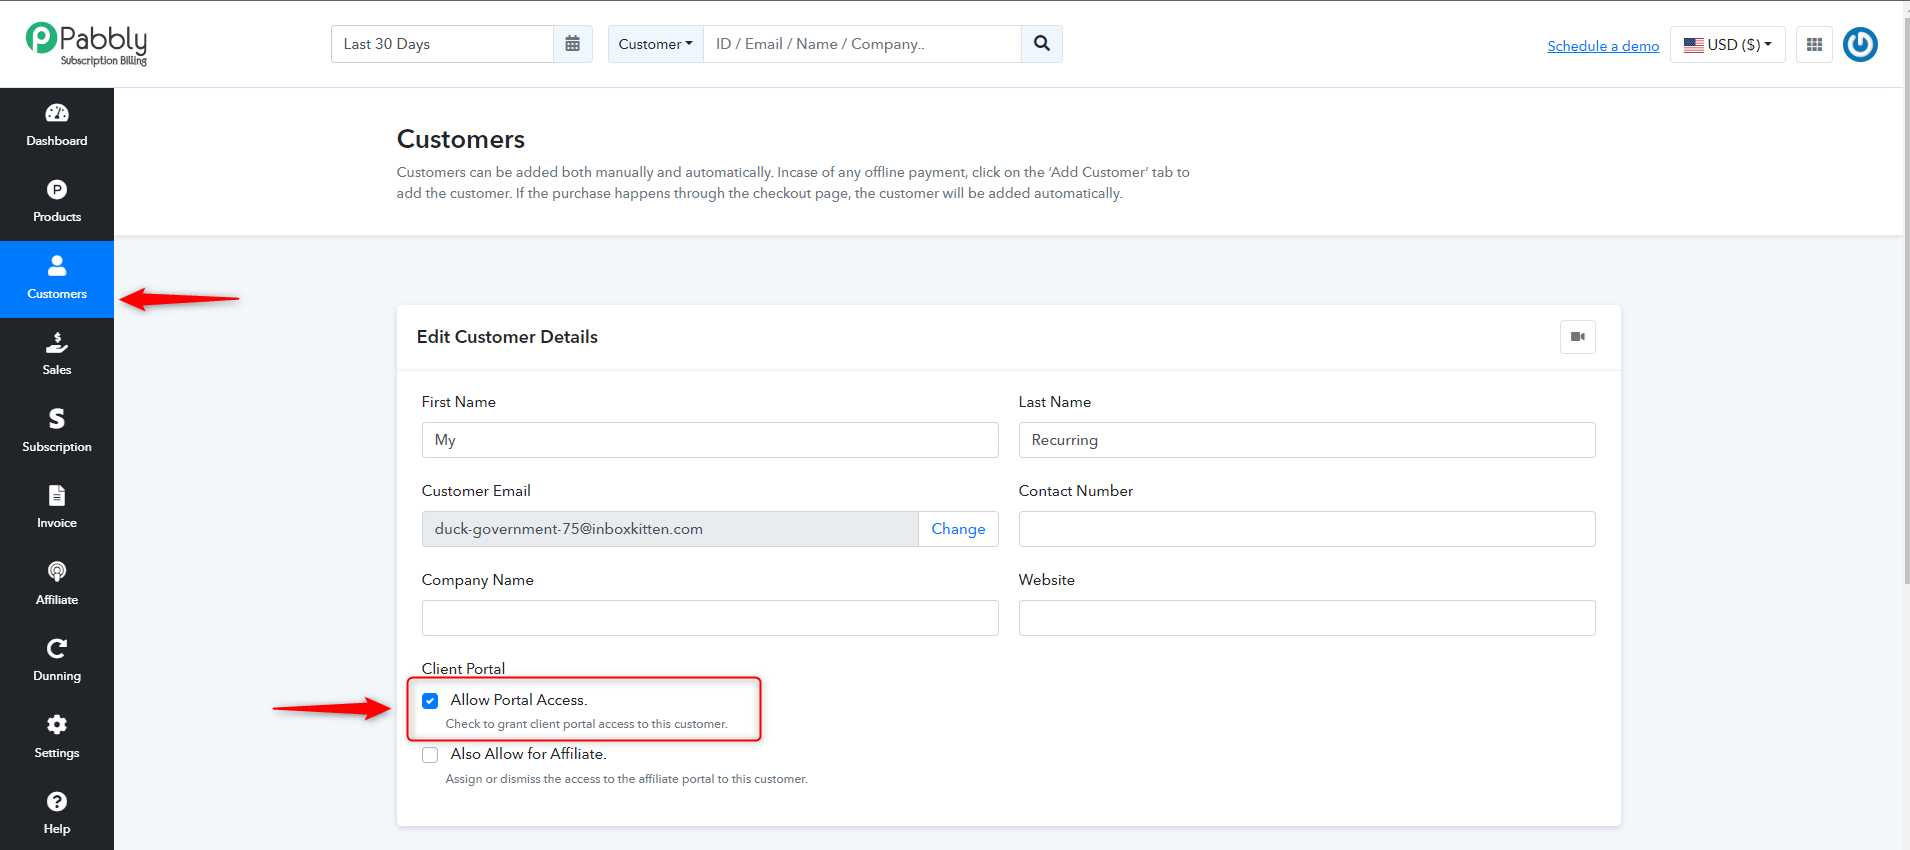Viewport: 1910px width, 850px height.
Task: Open Settings in the sidebar
Action: 57,738
